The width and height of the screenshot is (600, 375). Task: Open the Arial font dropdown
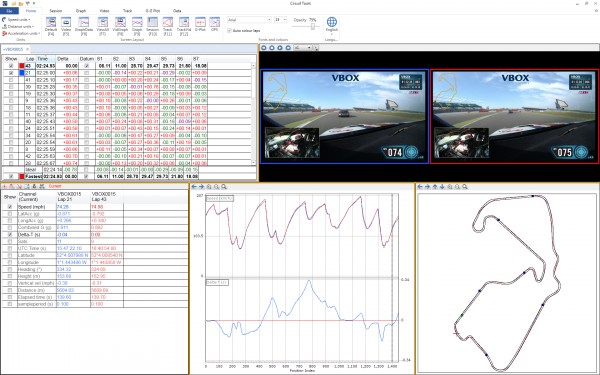tap(249, 20)
